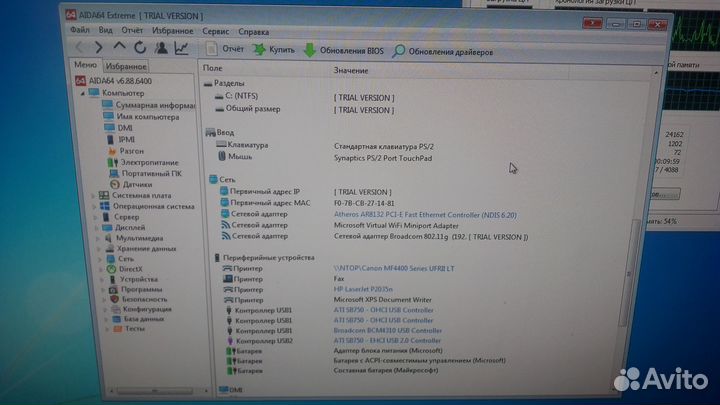Go back with the toolbar left arrow
Viewport: 720px width, 405px height.
pos(79,47)
